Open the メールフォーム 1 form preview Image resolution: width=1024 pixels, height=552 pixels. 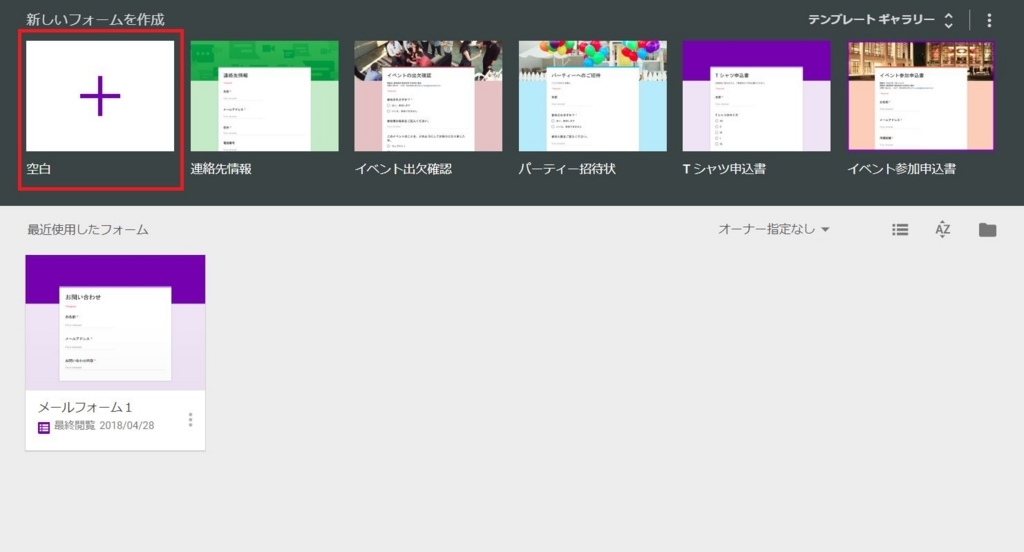[115, 323]
